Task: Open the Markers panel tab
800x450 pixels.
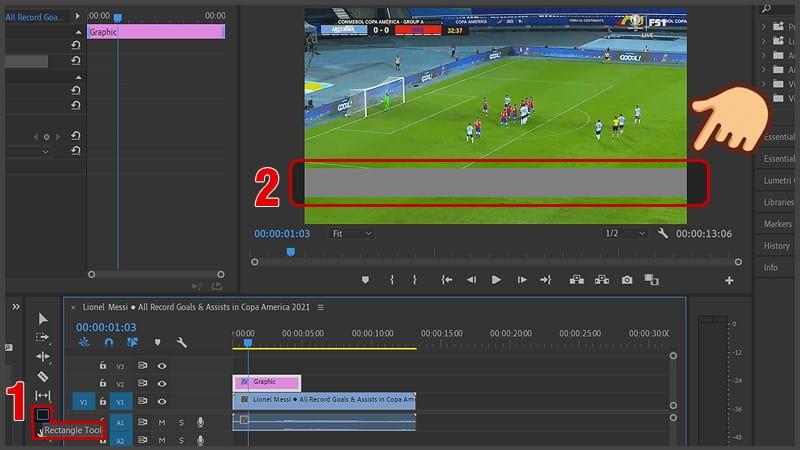Action: click(x=778, y=223)
